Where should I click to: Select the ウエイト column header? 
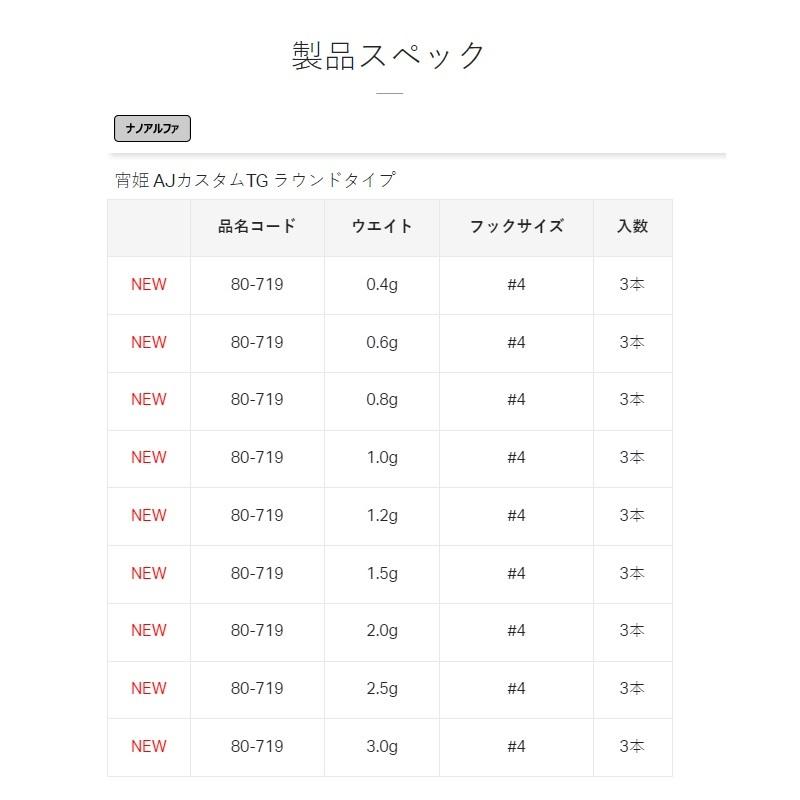[382, 226]
